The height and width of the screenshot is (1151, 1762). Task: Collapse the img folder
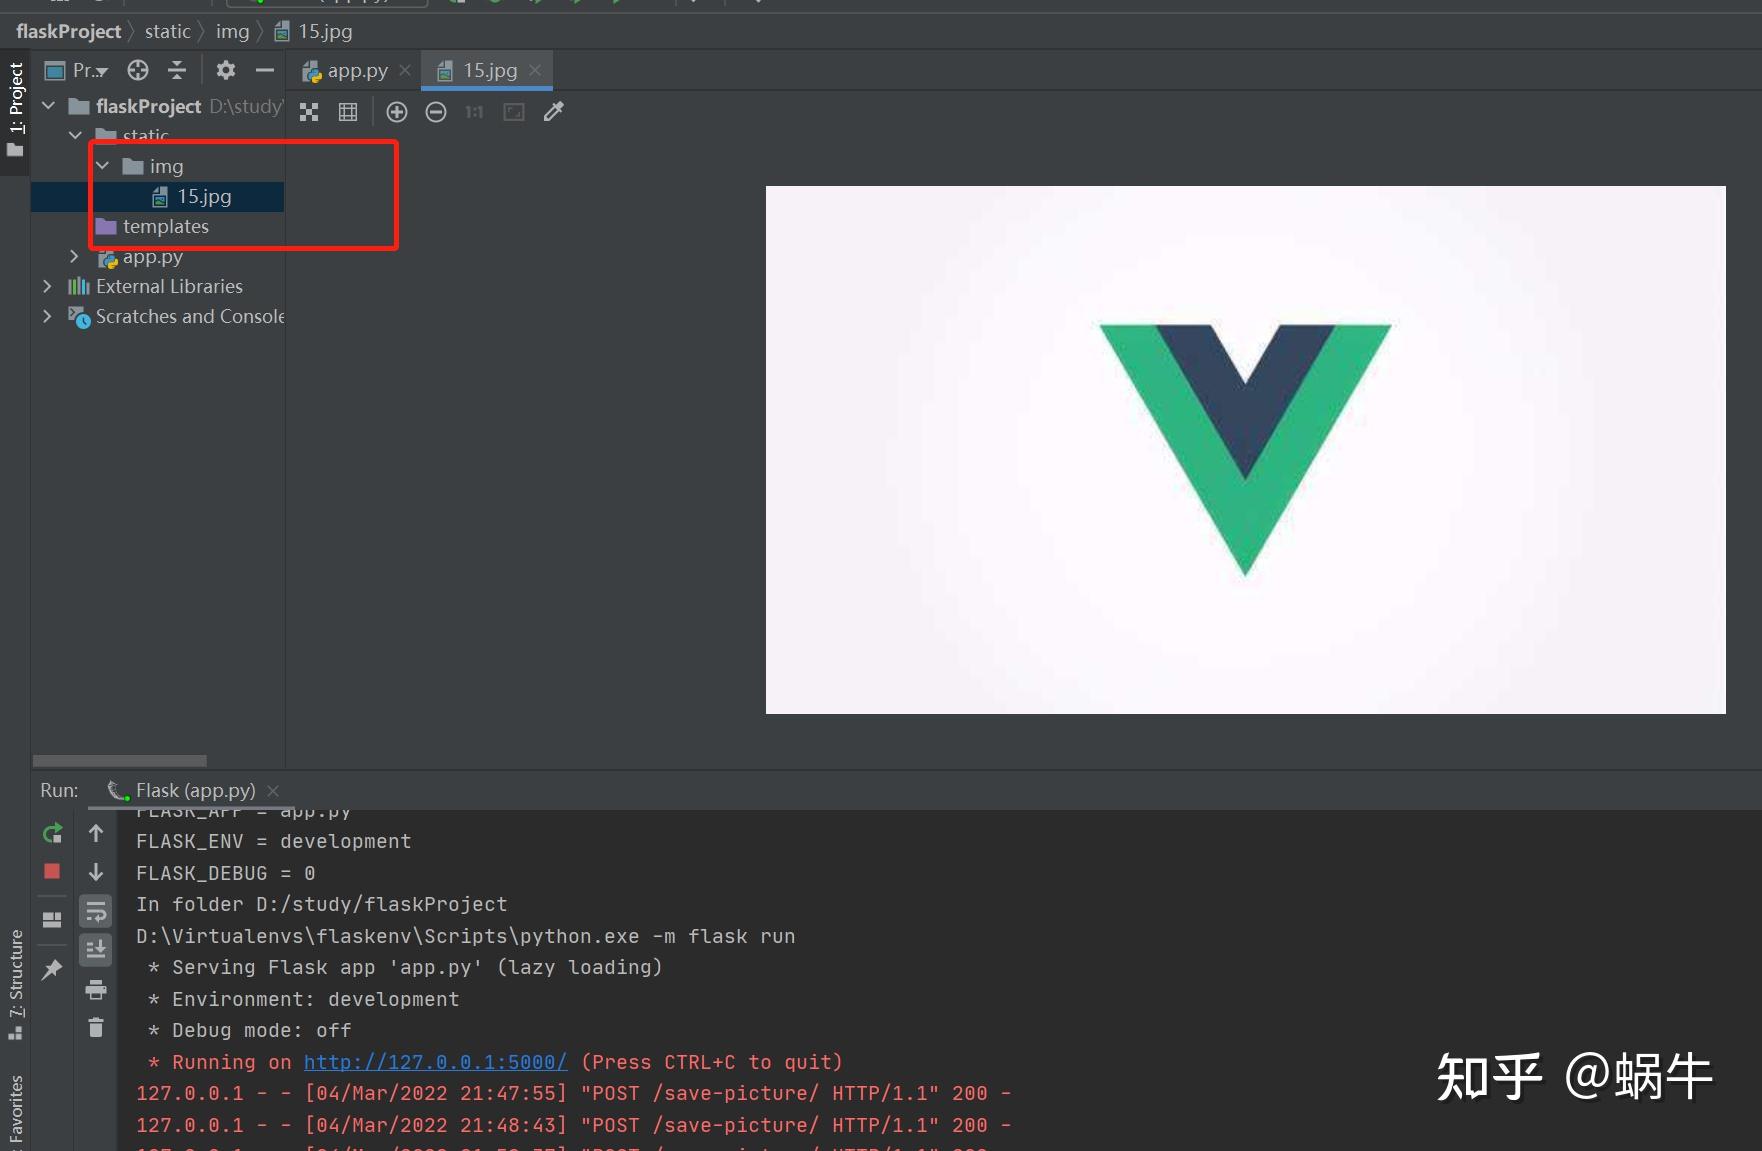click(102, 165)
